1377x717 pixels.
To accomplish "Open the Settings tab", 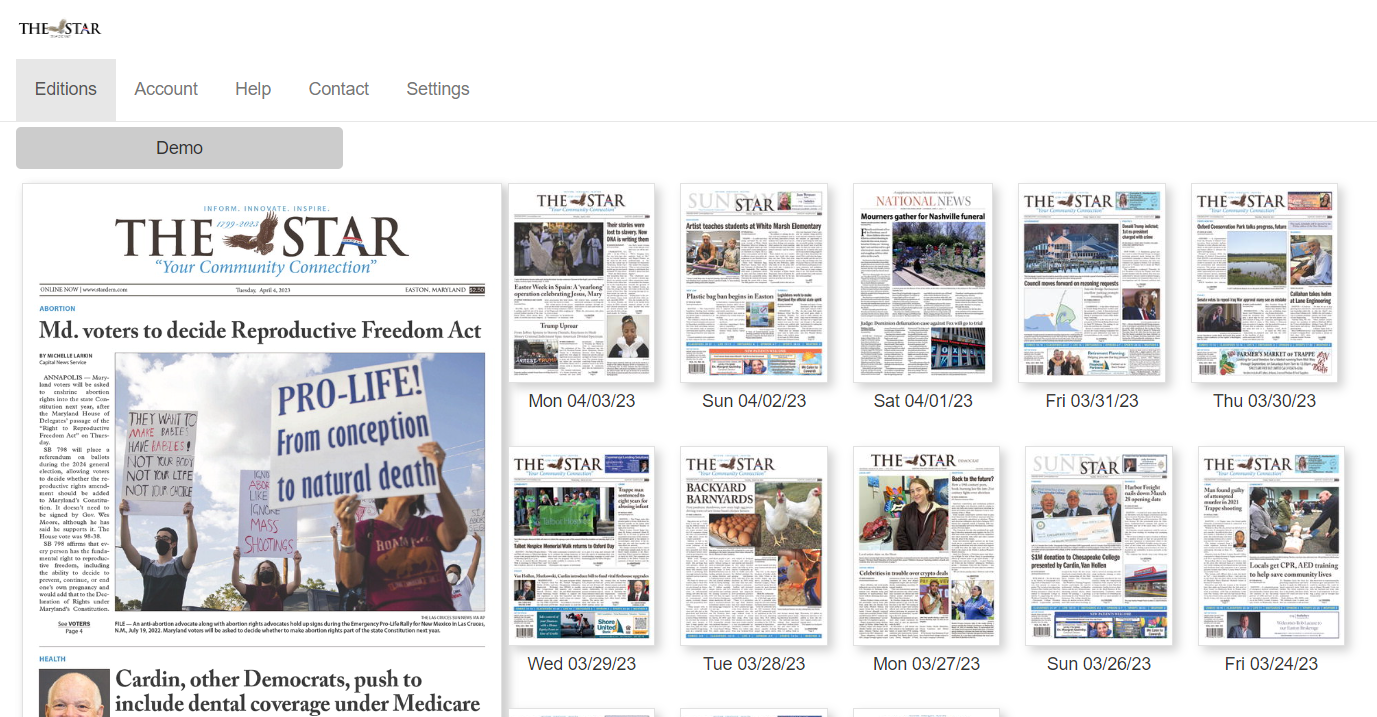I will [x=438, y=89].
